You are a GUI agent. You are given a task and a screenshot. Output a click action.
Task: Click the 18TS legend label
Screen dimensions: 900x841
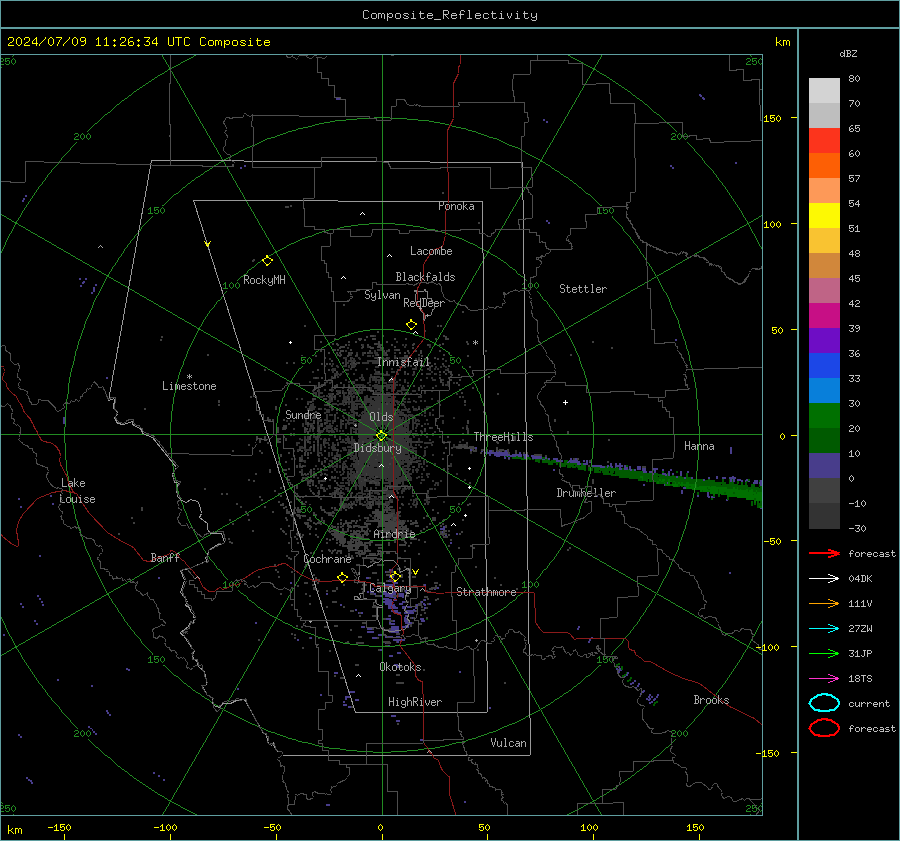coord(860,679)
